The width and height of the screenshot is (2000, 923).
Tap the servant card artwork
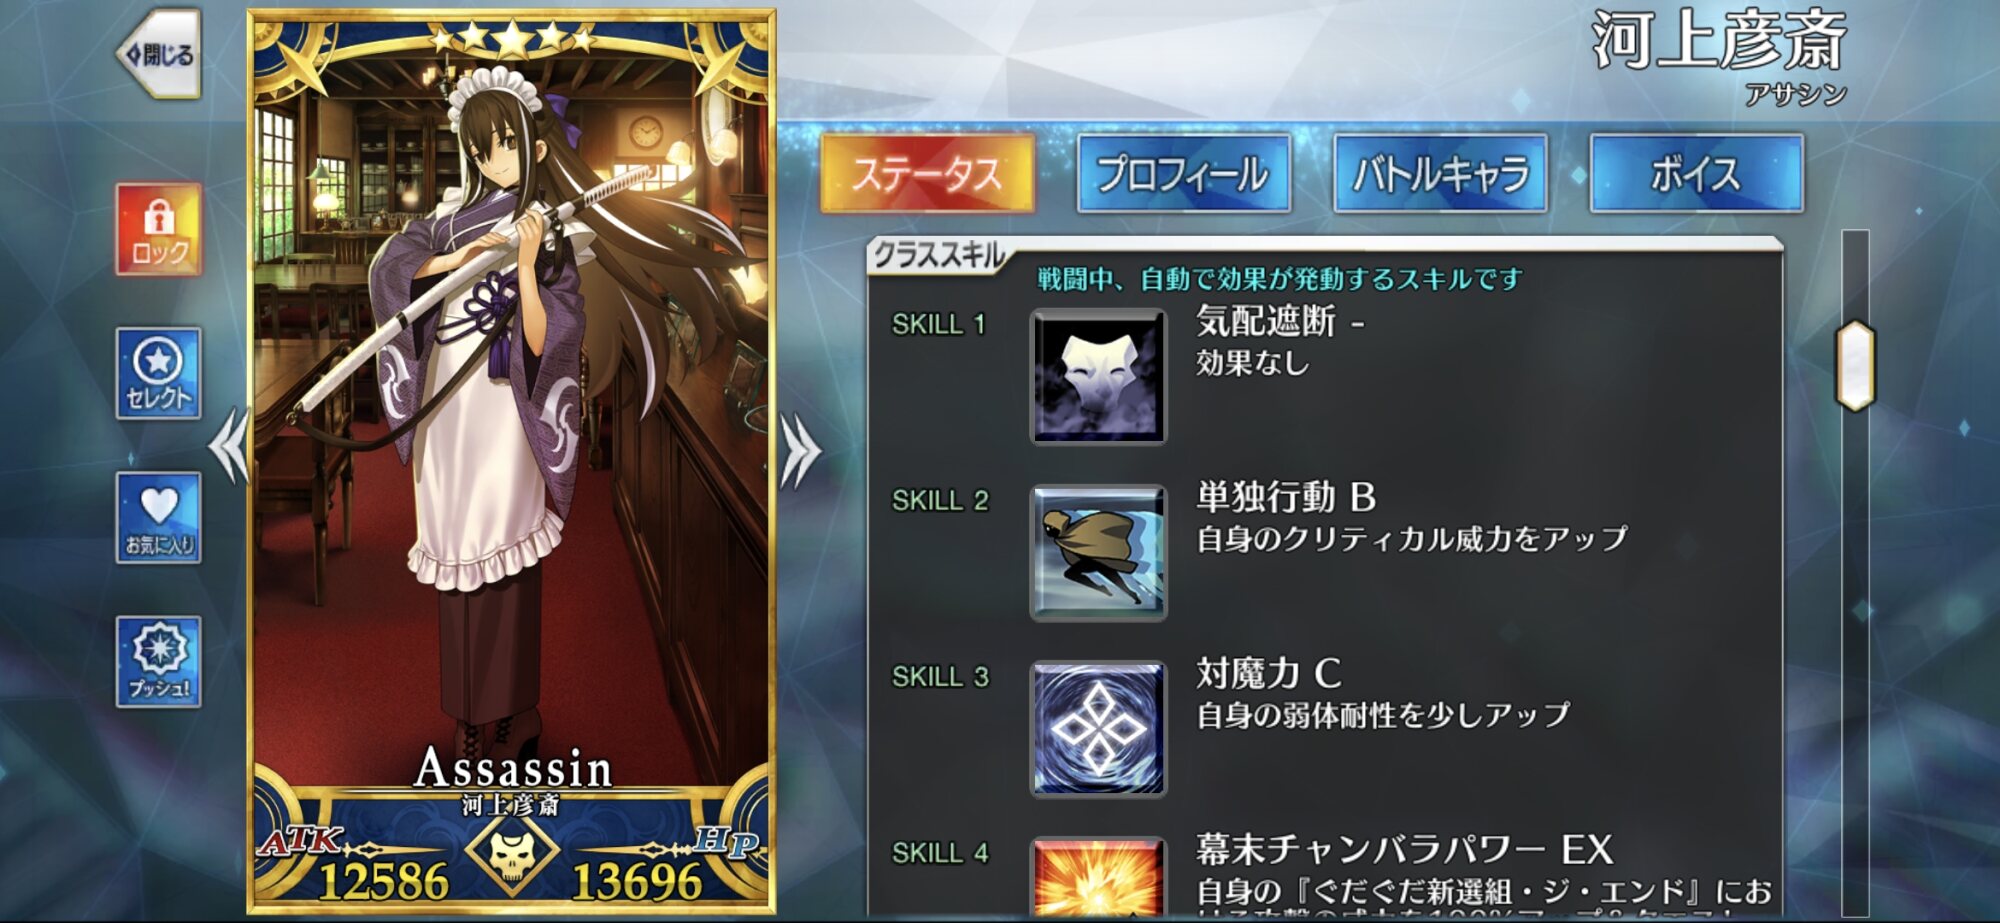(511, 420)
